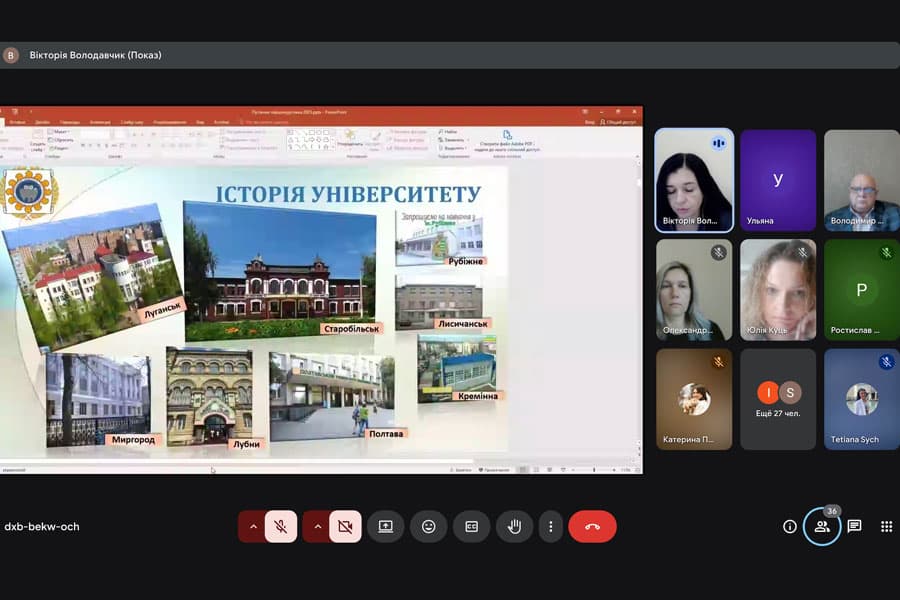Leave the call with red hang-up button
Screen dimensions: 900x600
point(592,527)
